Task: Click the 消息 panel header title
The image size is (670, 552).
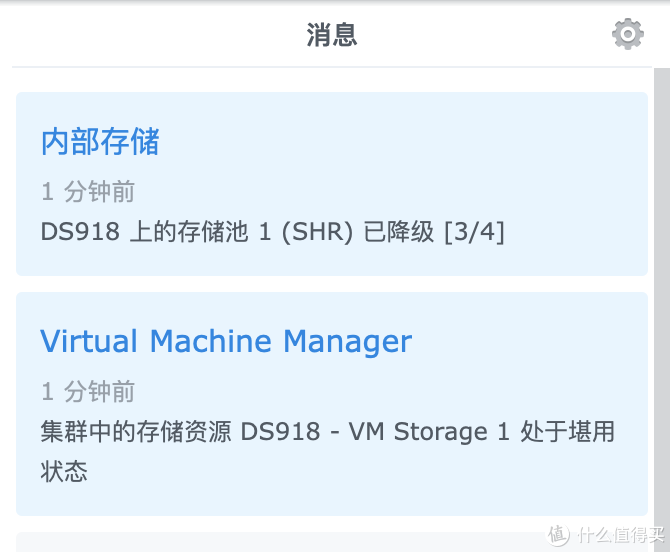Action: pyautogui.click(x=332, y=36)
